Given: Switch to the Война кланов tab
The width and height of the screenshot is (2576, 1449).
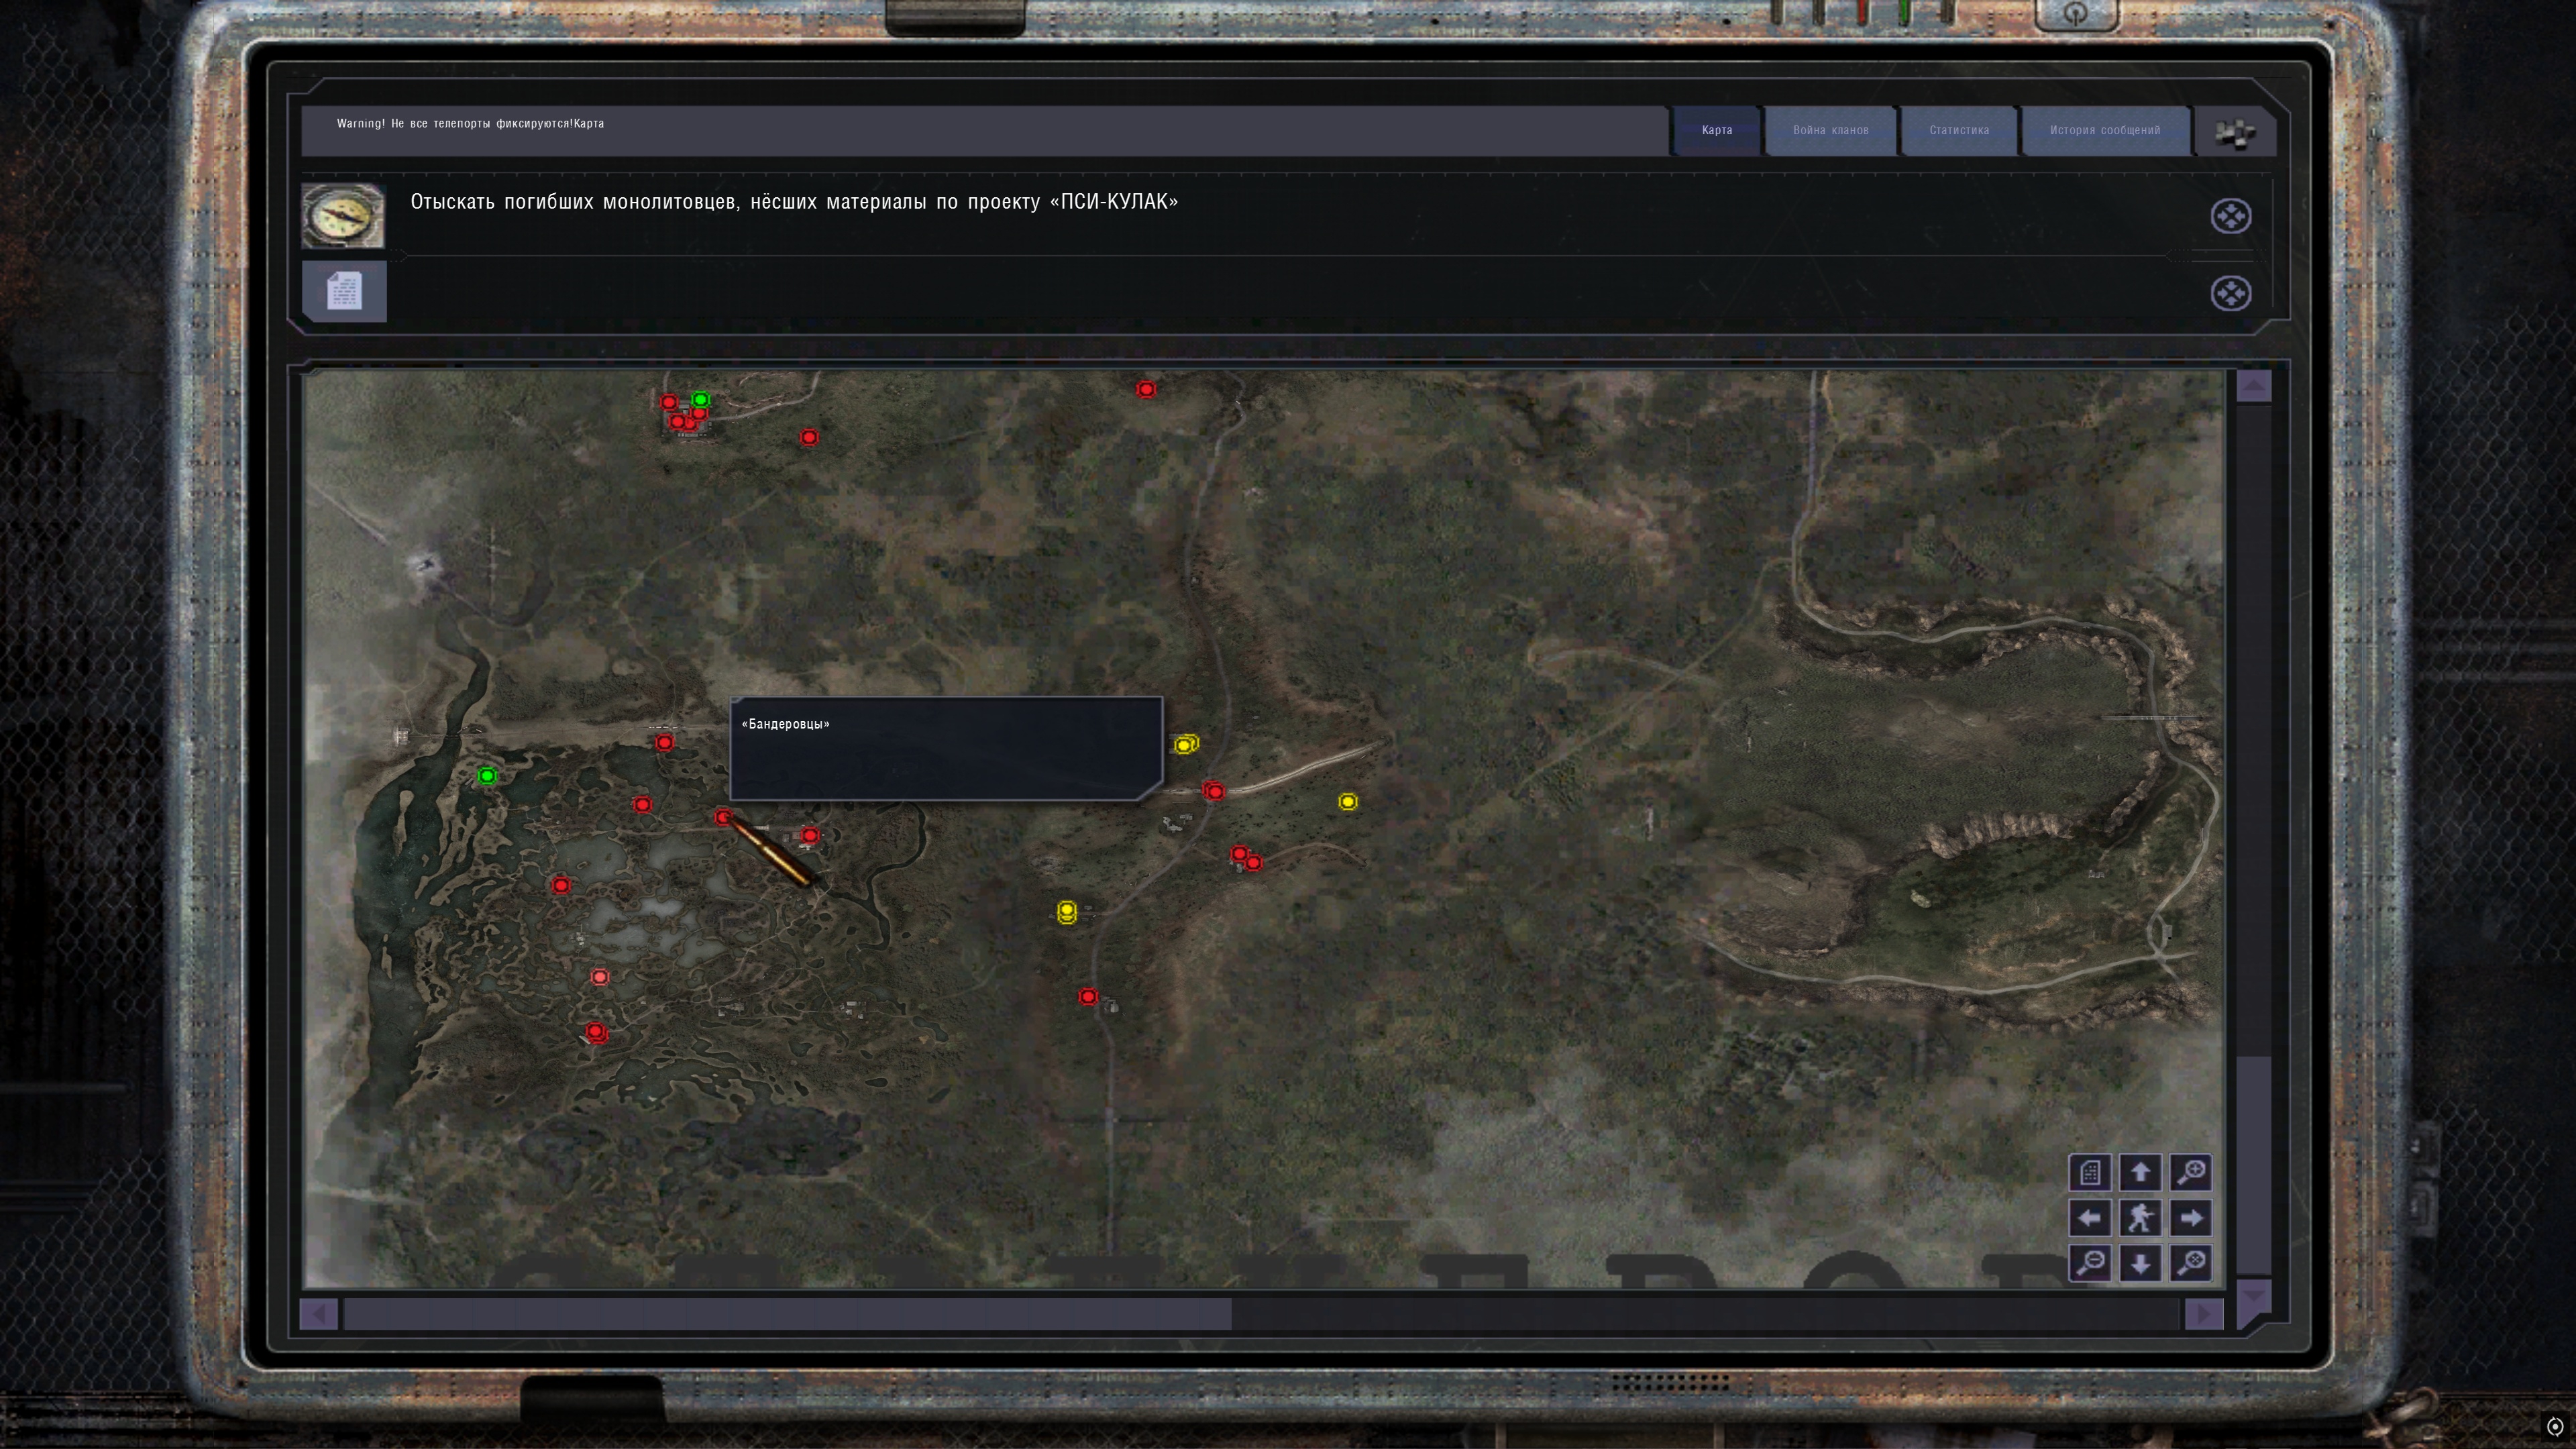Looking at the screenshot, I should coord(1830,130).
